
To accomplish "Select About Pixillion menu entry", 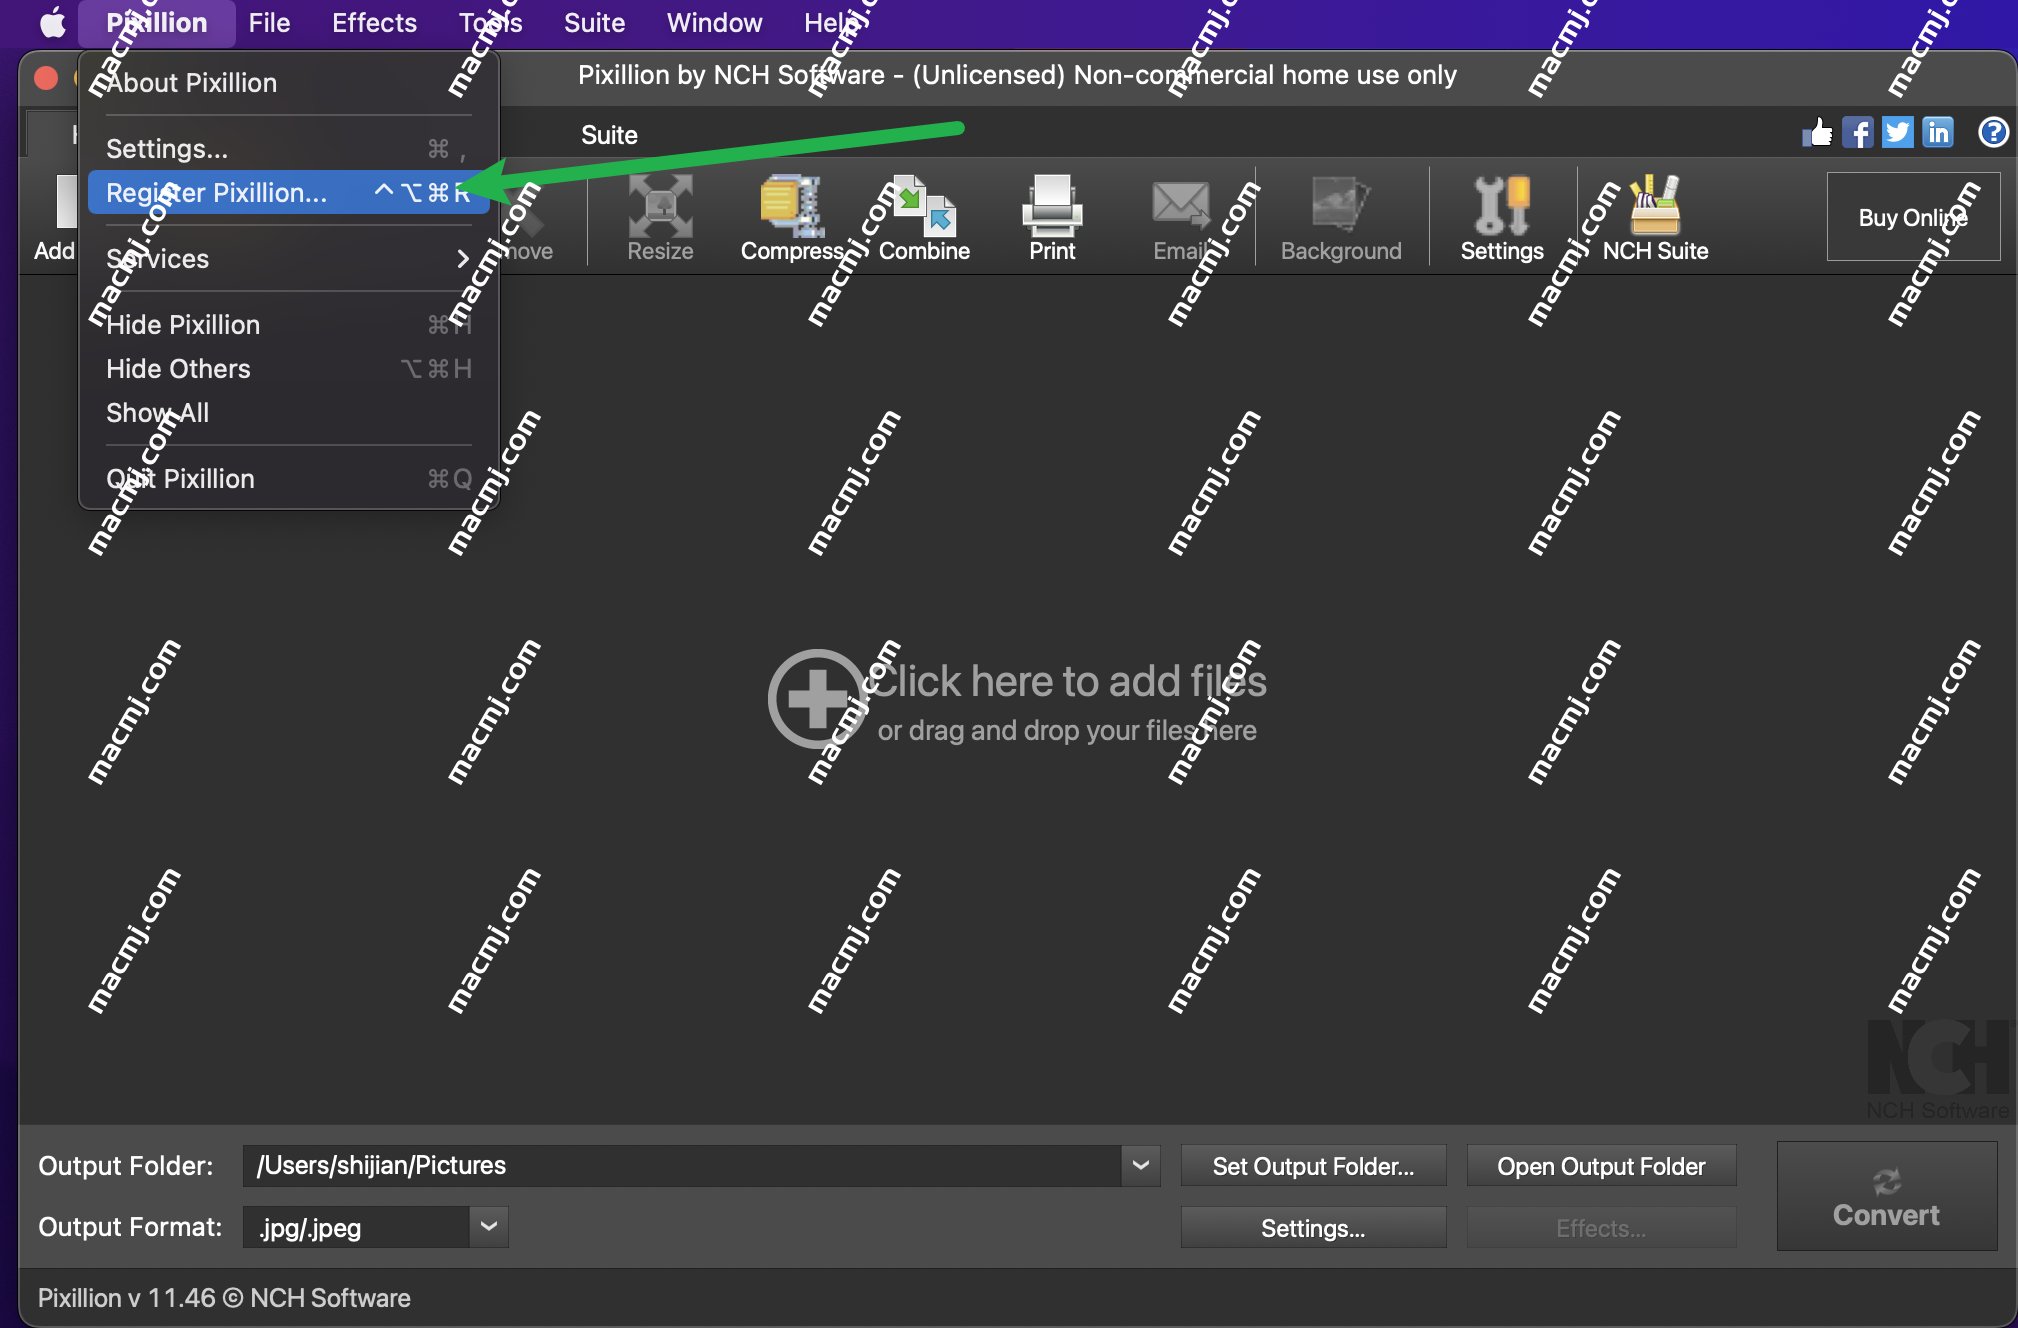I will click(x=288, y=83).
